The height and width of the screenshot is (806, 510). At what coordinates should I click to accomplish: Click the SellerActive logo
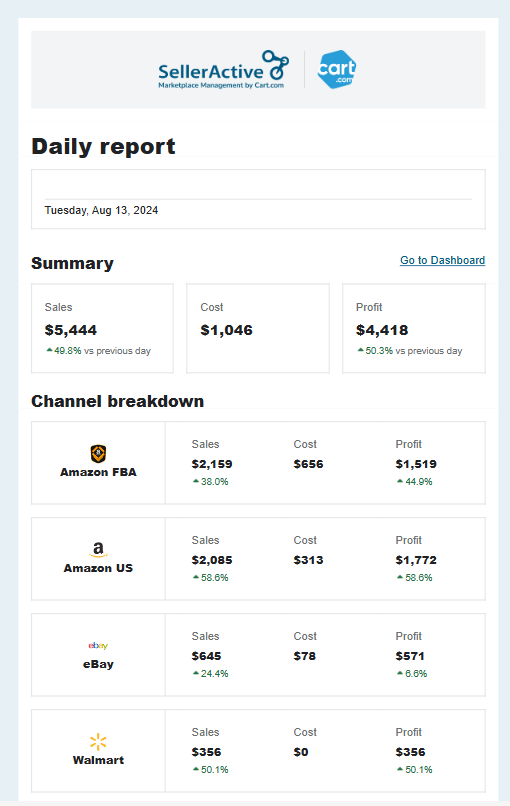click(224, 69)
